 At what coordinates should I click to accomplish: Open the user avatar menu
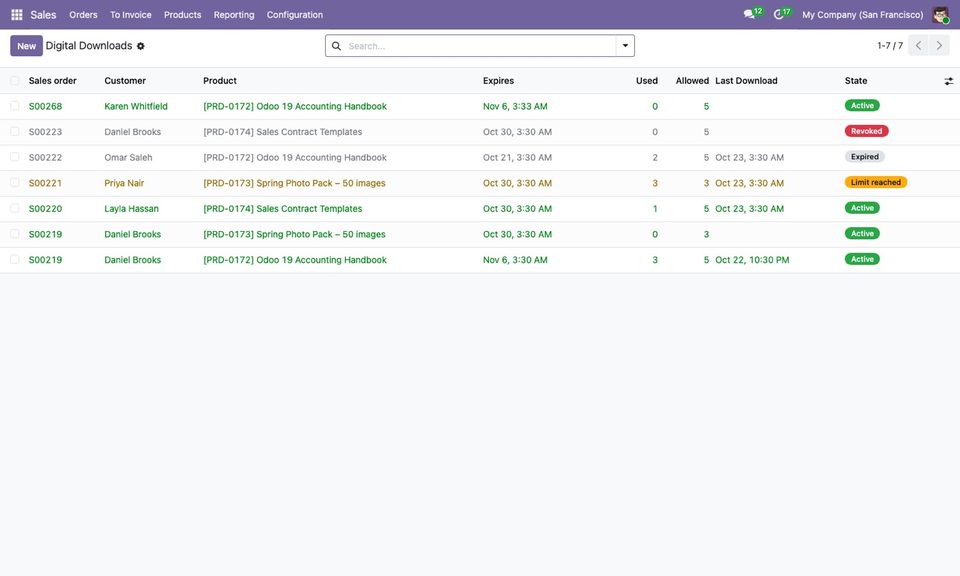(940, 15)
